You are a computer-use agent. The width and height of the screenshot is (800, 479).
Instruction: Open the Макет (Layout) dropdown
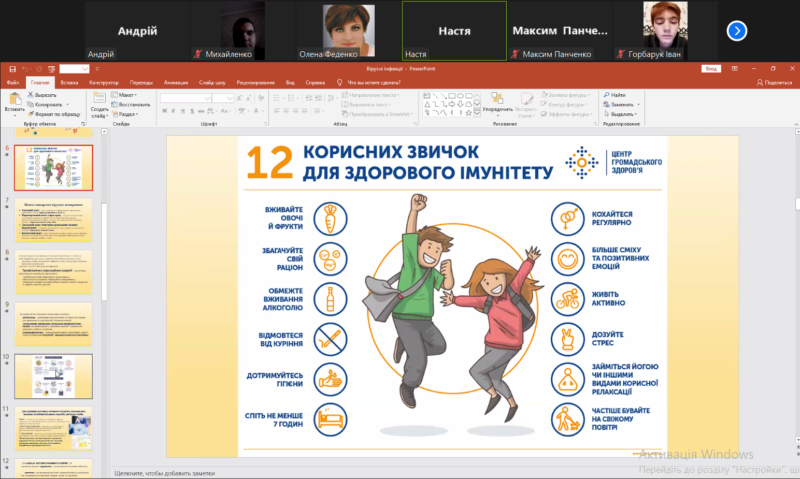pyautogui.click(x=124, y=95)
